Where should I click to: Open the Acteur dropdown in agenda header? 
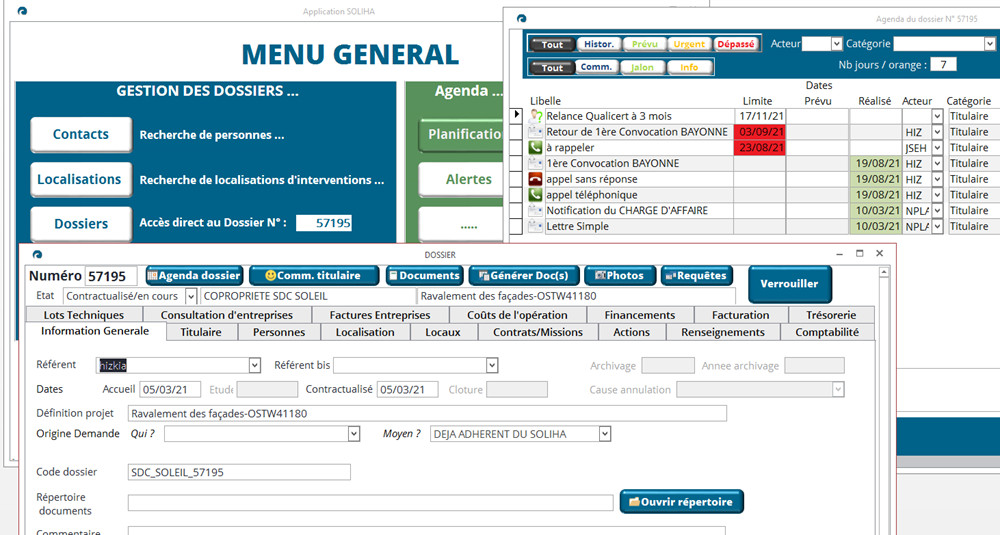[x=836, y=44]
